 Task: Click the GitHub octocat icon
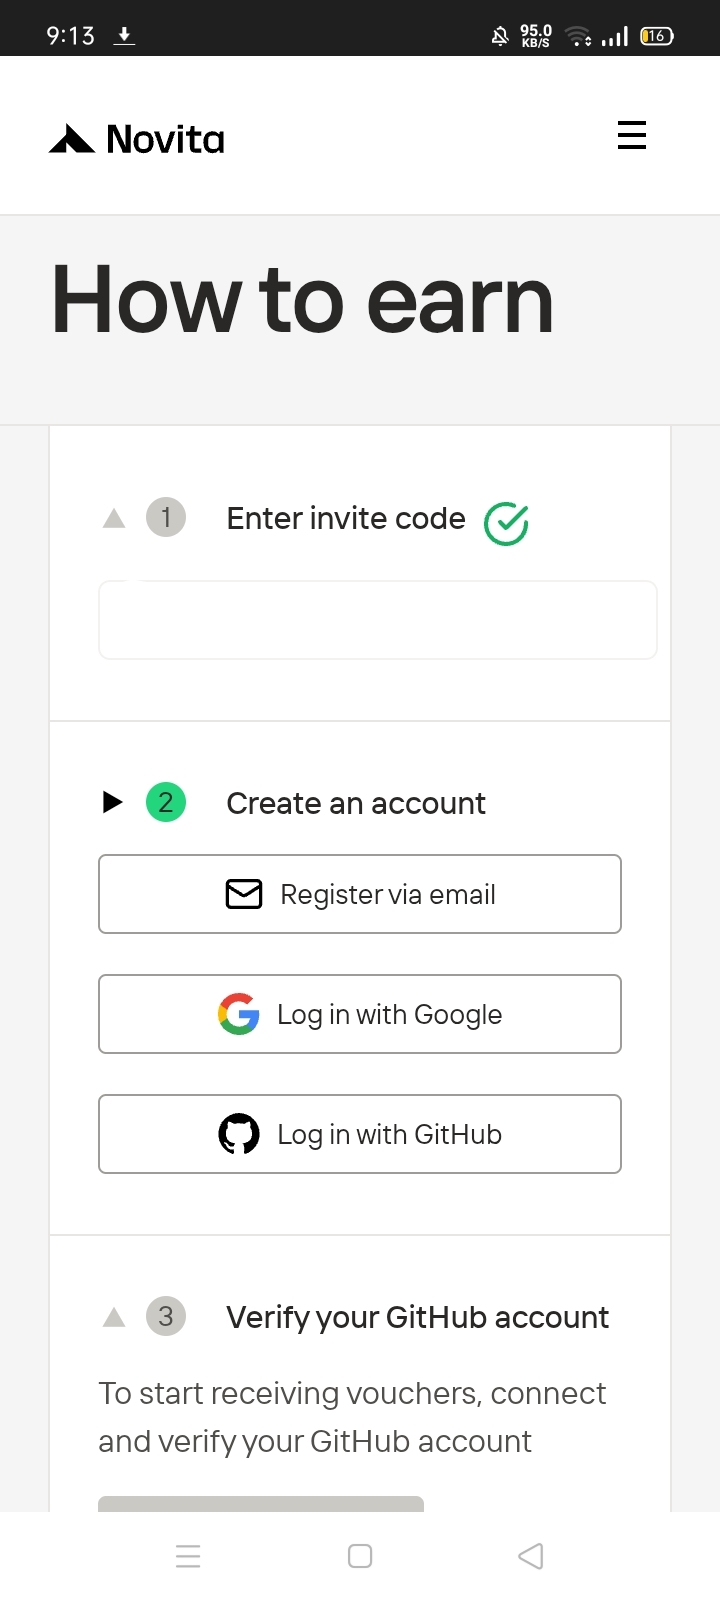pos(238,1134)
